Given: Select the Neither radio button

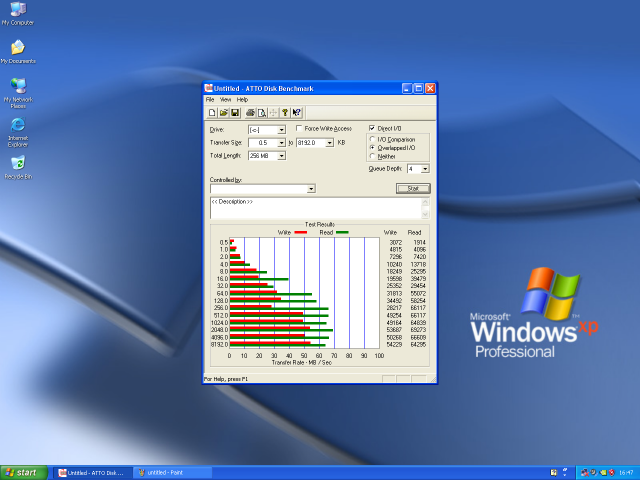Looking at the screenshot, I should [372, 156].
